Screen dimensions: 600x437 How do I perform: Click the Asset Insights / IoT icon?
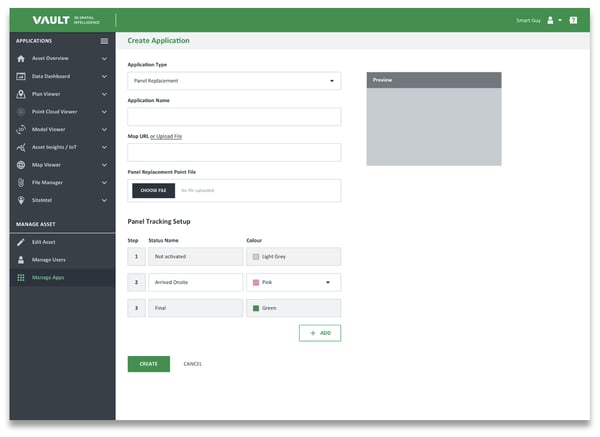[x=21, y=147]
